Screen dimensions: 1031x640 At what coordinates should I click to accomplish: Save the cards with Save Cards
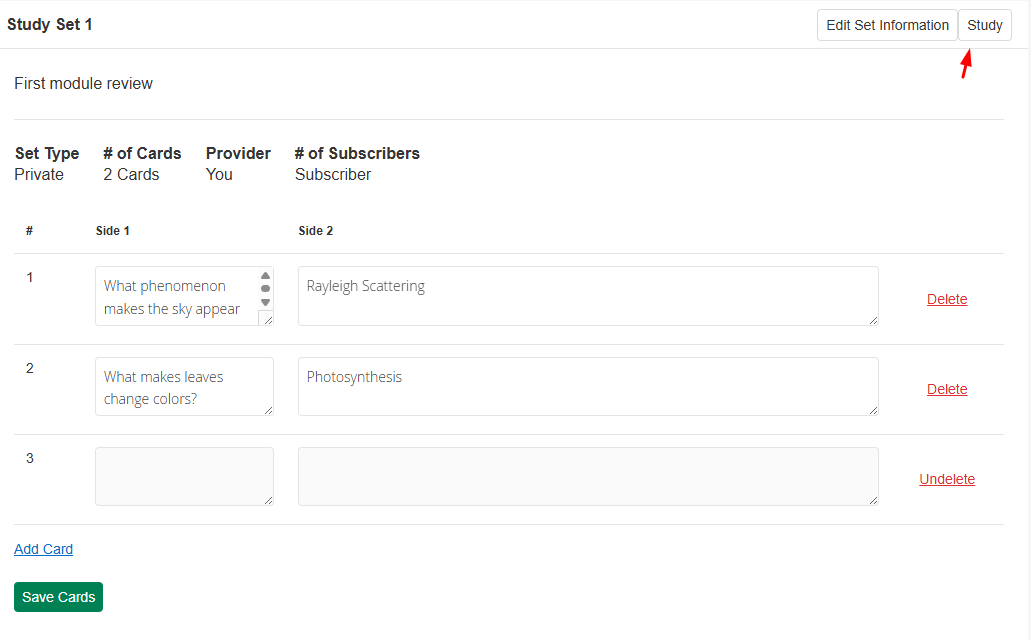pyautogui.click(x=58, y=597)
